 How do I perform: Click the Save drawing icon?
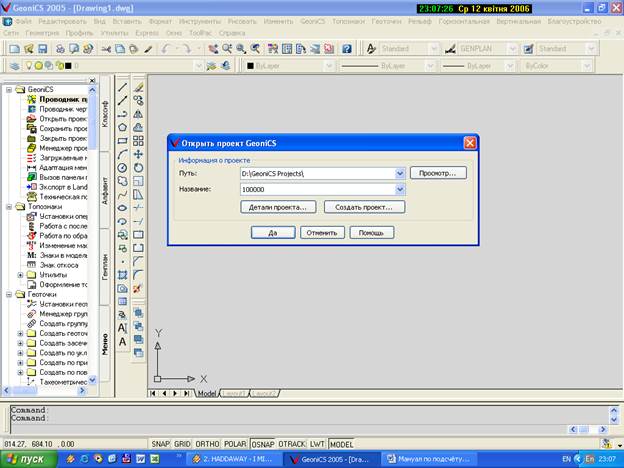pos(43,49)
